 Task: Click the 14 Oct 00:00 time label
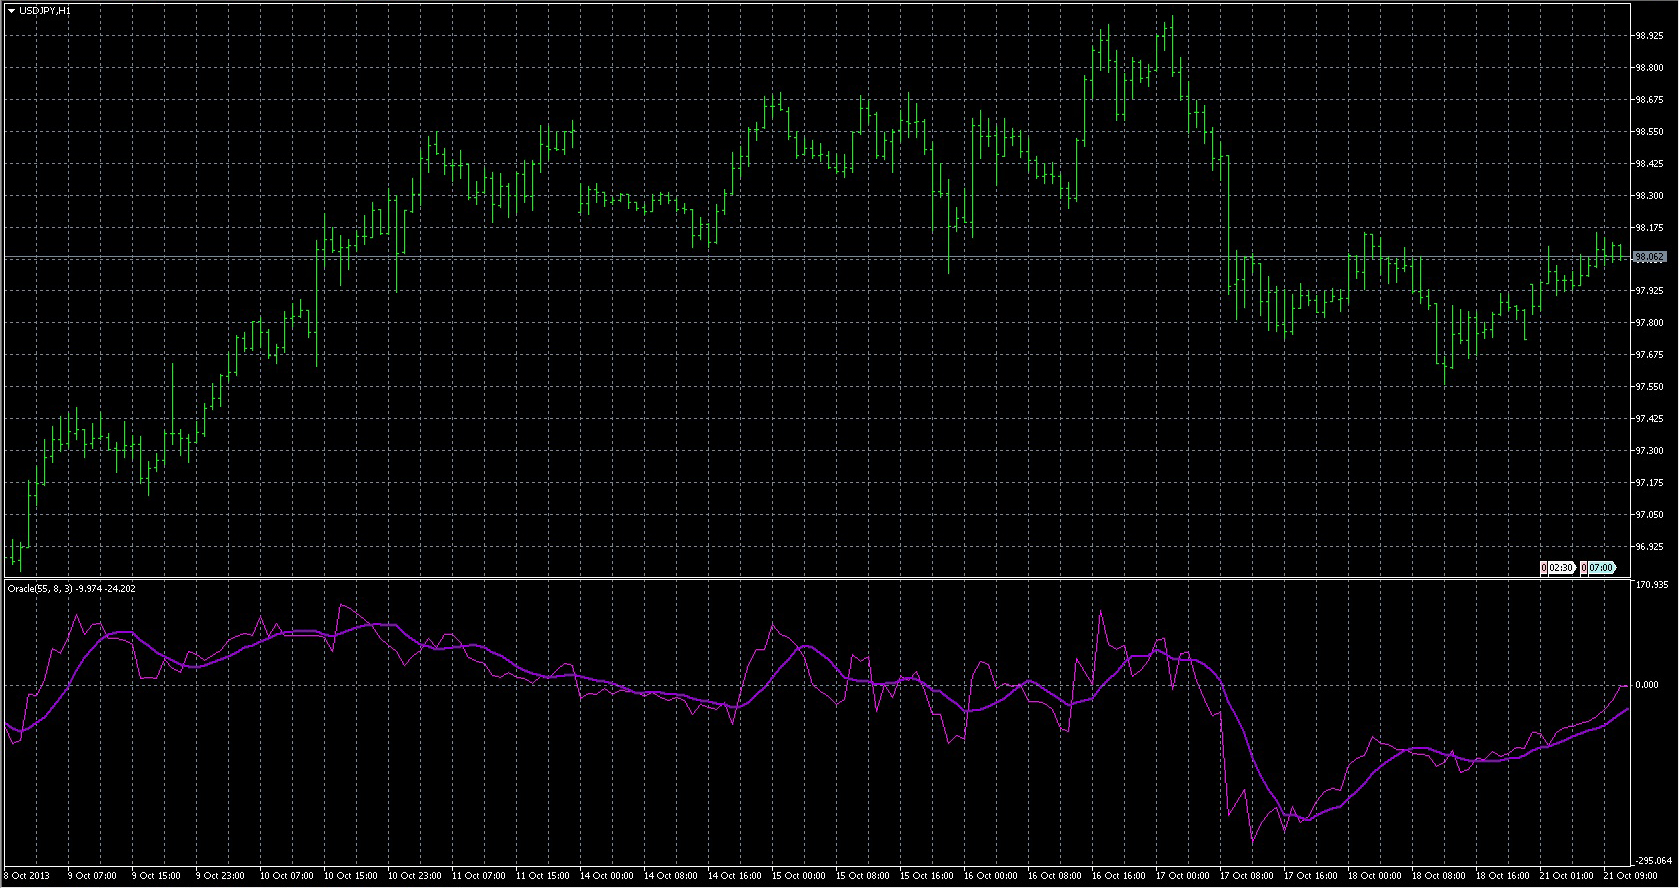(606, 876)
